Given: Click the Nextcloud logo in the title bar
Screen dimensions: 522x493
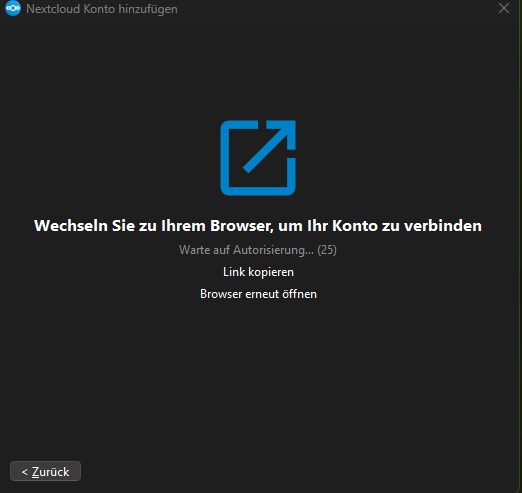Looking at the screenshot, I should coord(13,8).
